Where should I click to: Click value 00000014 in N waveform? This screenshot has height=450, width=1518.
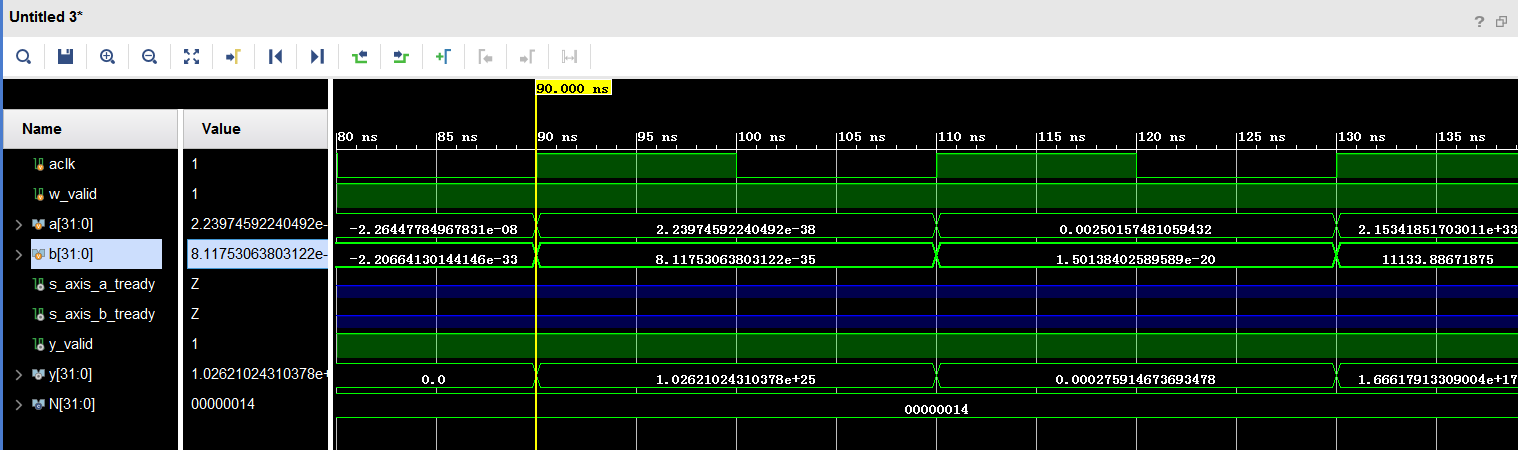936,409
